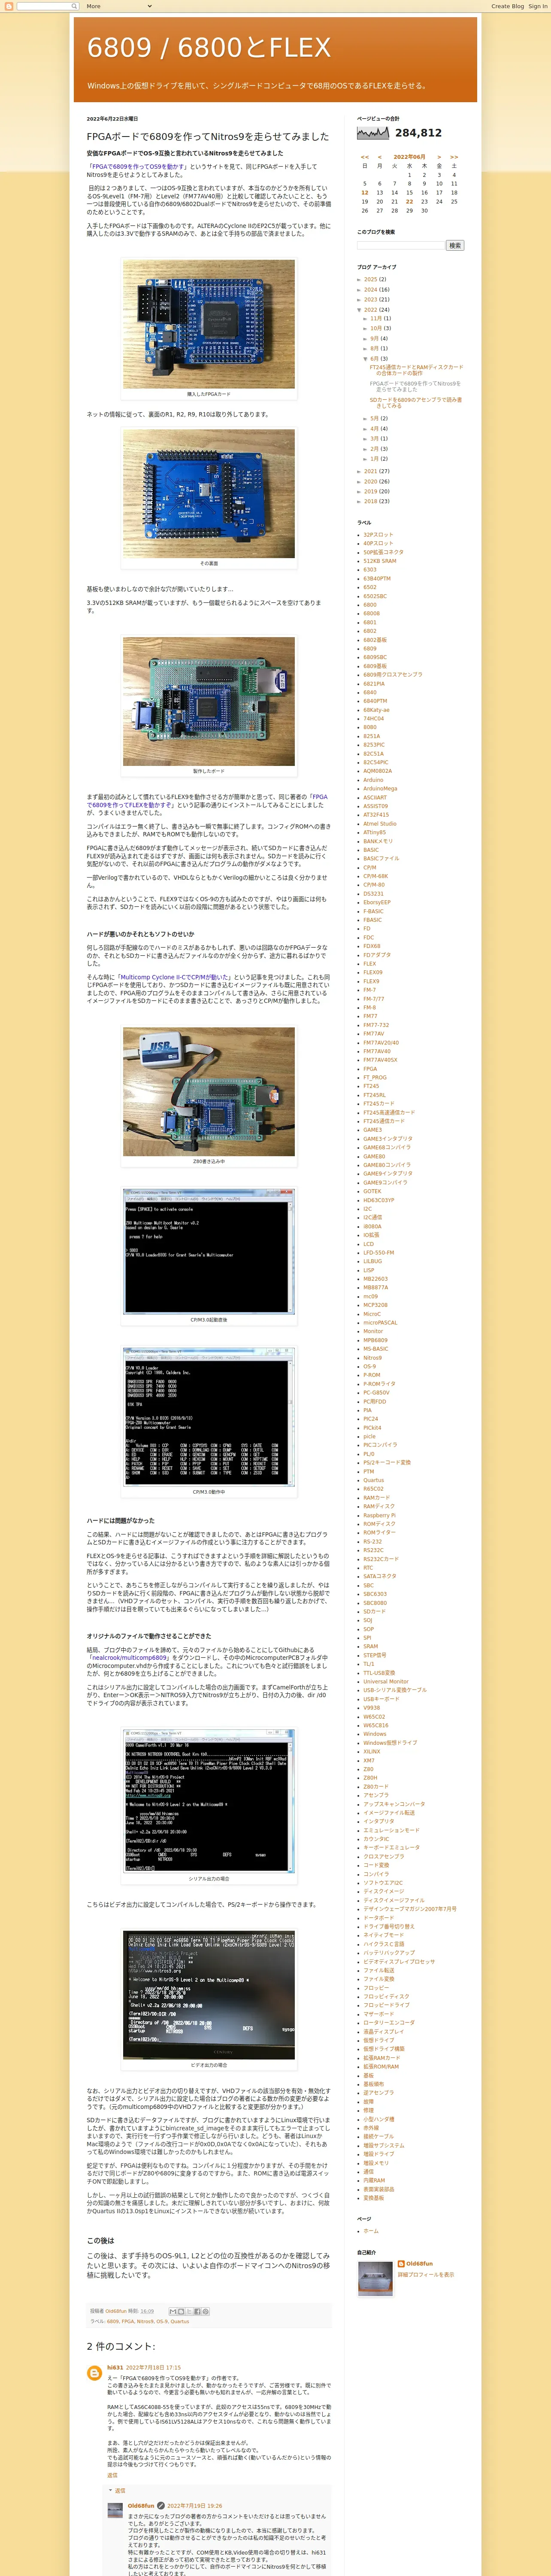This screenshot has width=551, height=2576.
Task: Open the ホーム page link
Action: click(371, 2230)
